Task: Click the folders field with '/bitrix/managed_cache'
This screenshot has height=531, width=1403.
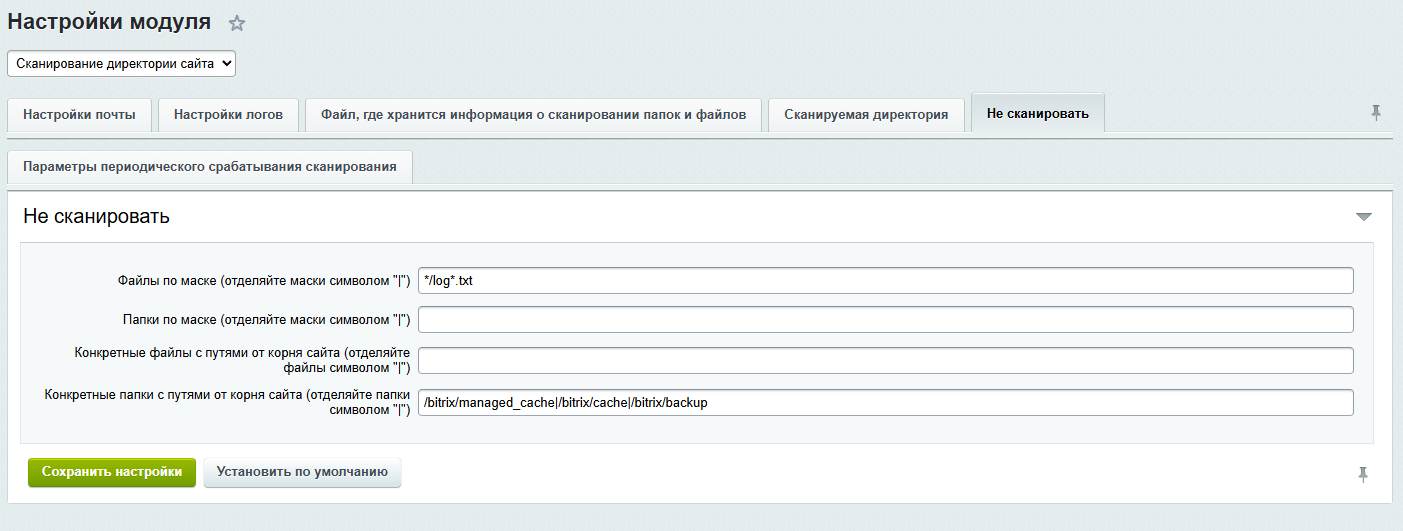Action: 885,403
